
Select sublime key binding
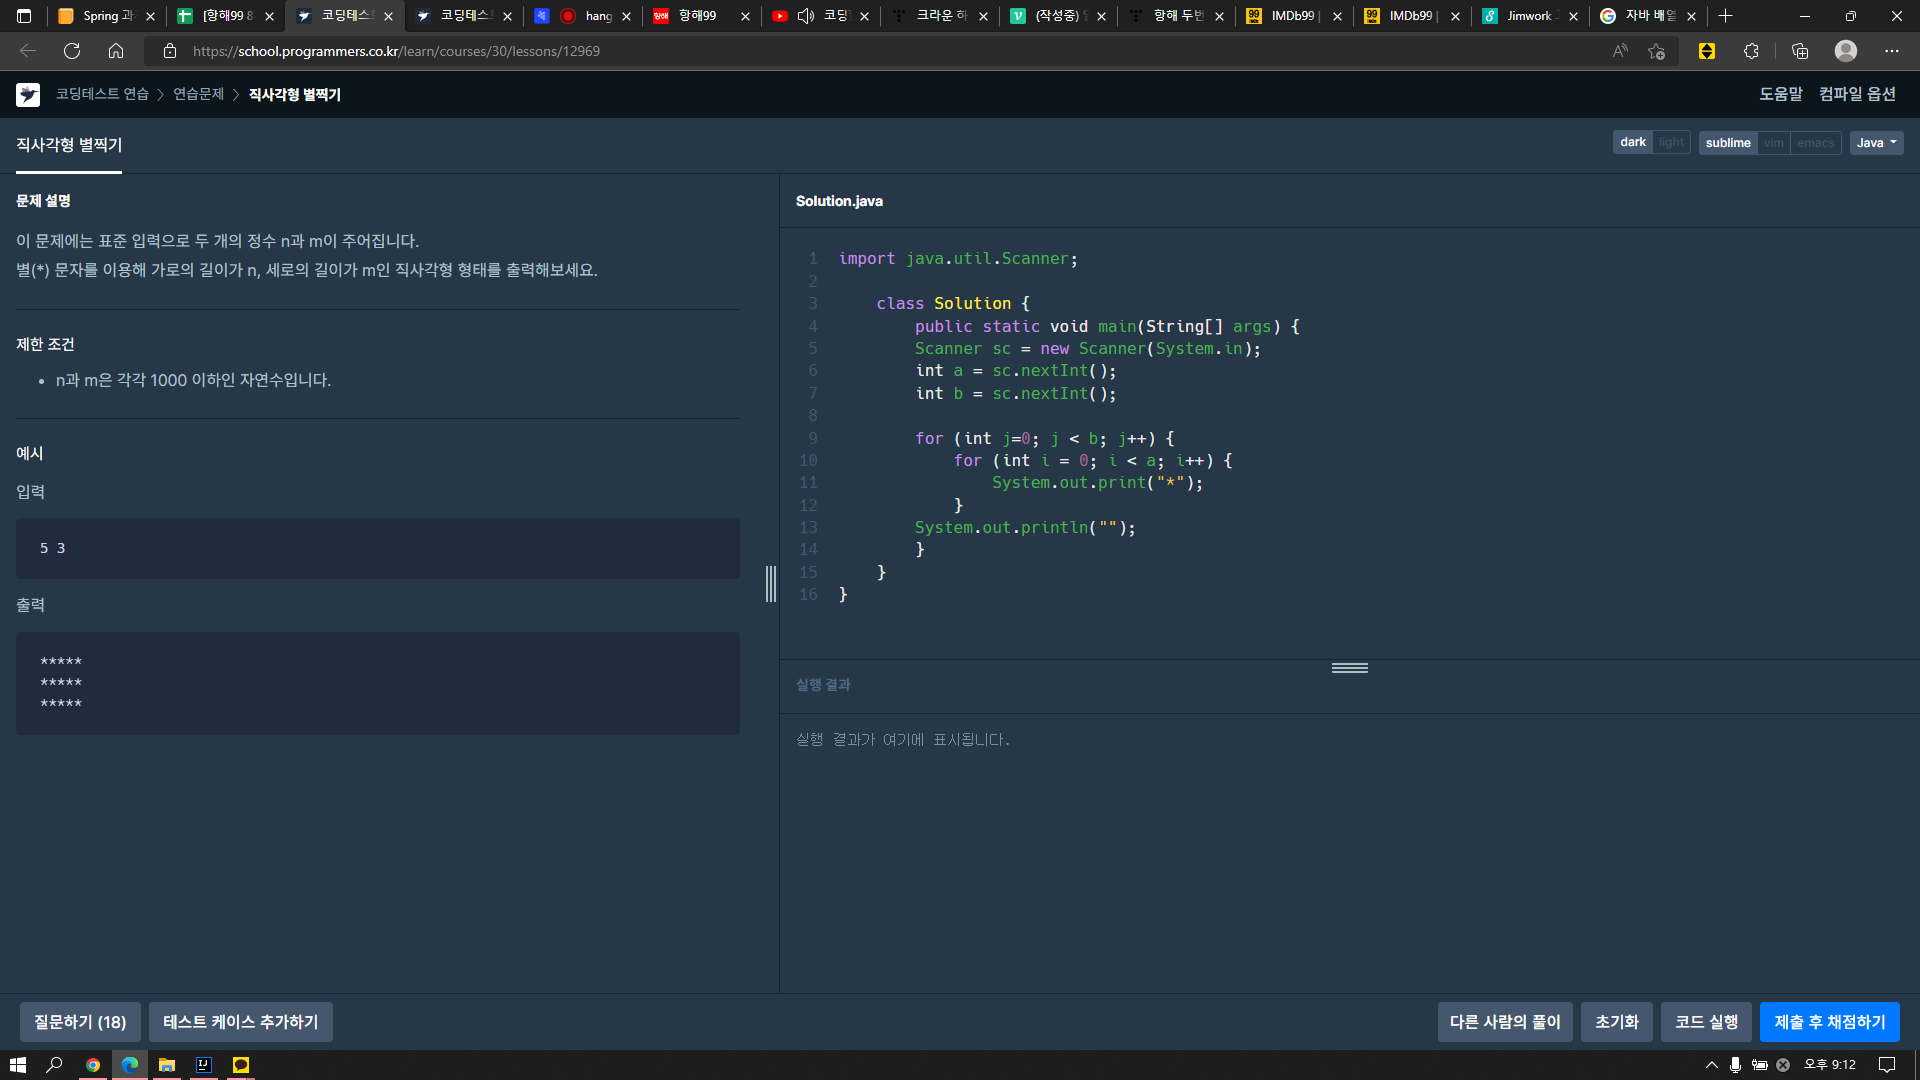(x=1728, y=143)
